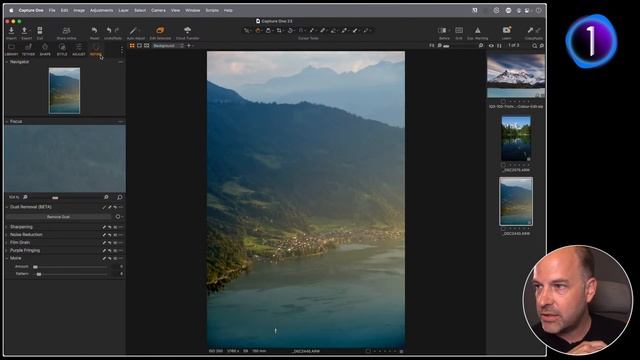
Task: Switch to the Library tool tab
Action: pyautogui.click(x=11, y=49)
